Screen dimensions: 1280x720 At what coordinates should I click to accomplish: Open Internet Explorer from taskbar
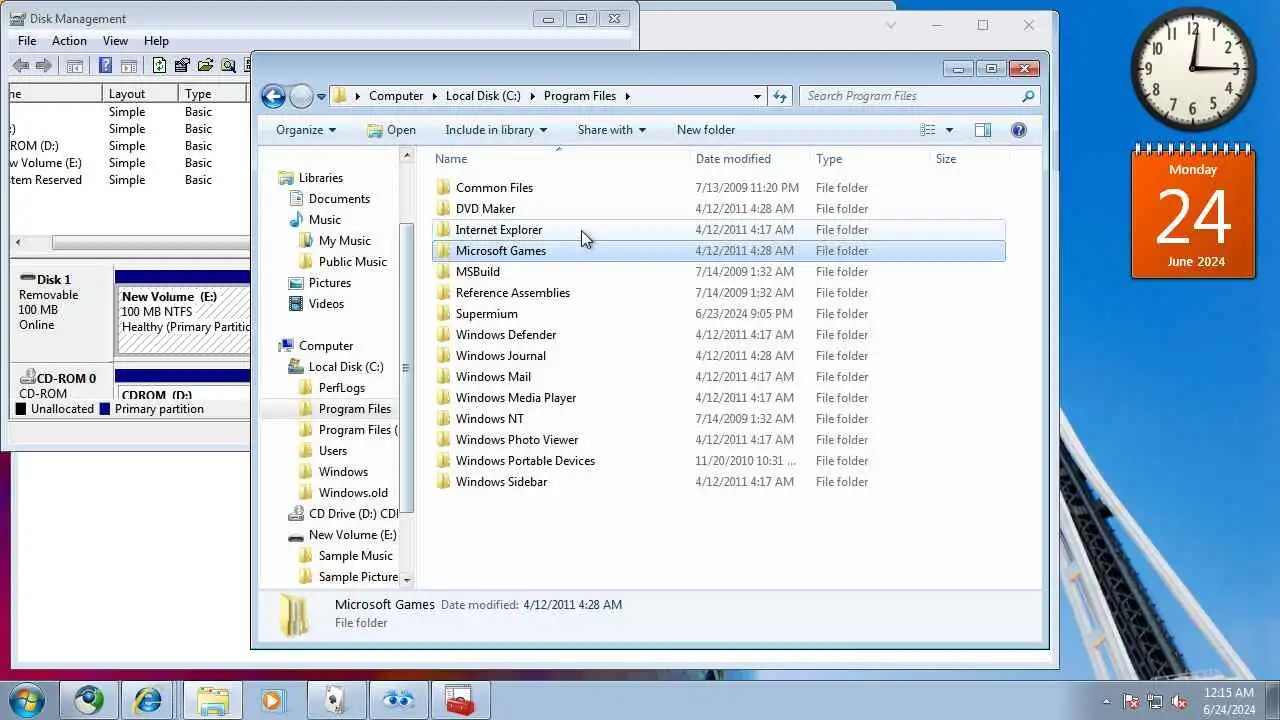click(148, 700)
